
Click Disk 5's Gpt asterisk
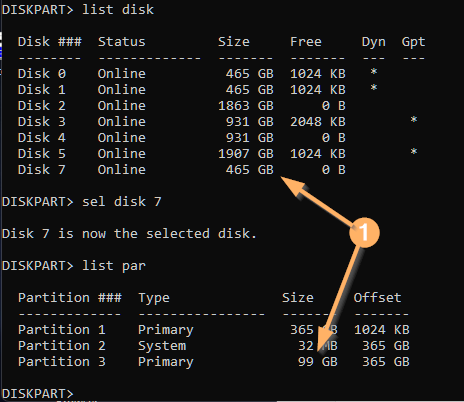pos(414,152)
